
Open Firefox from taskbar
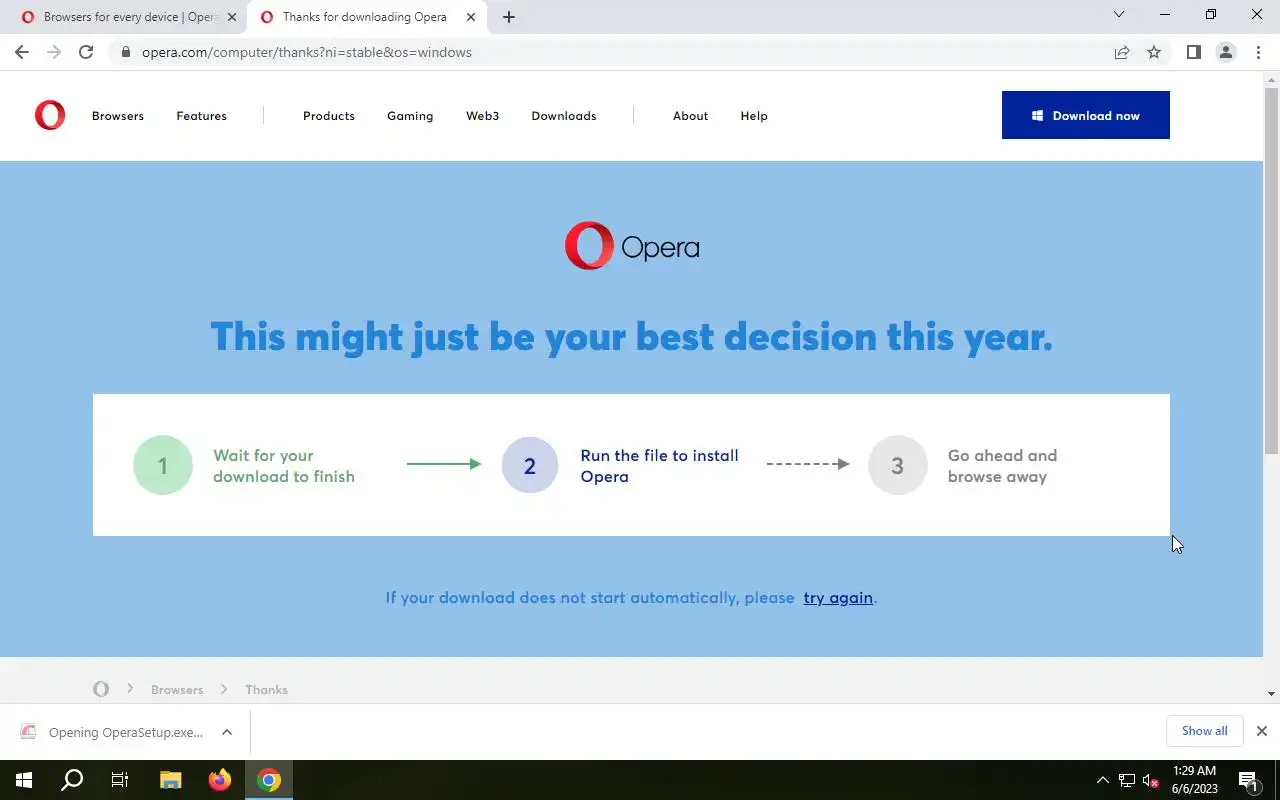point(219,780)
